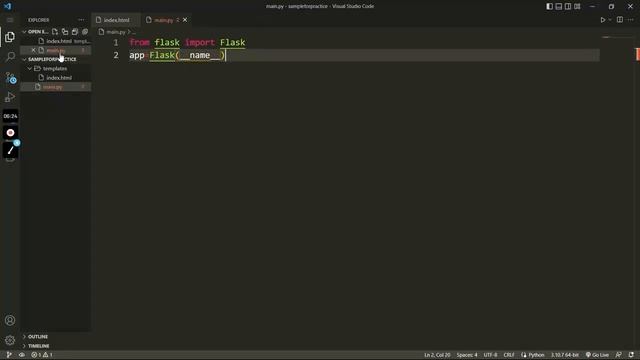Open the errors and warnings problems indicator

click(42, 355)
